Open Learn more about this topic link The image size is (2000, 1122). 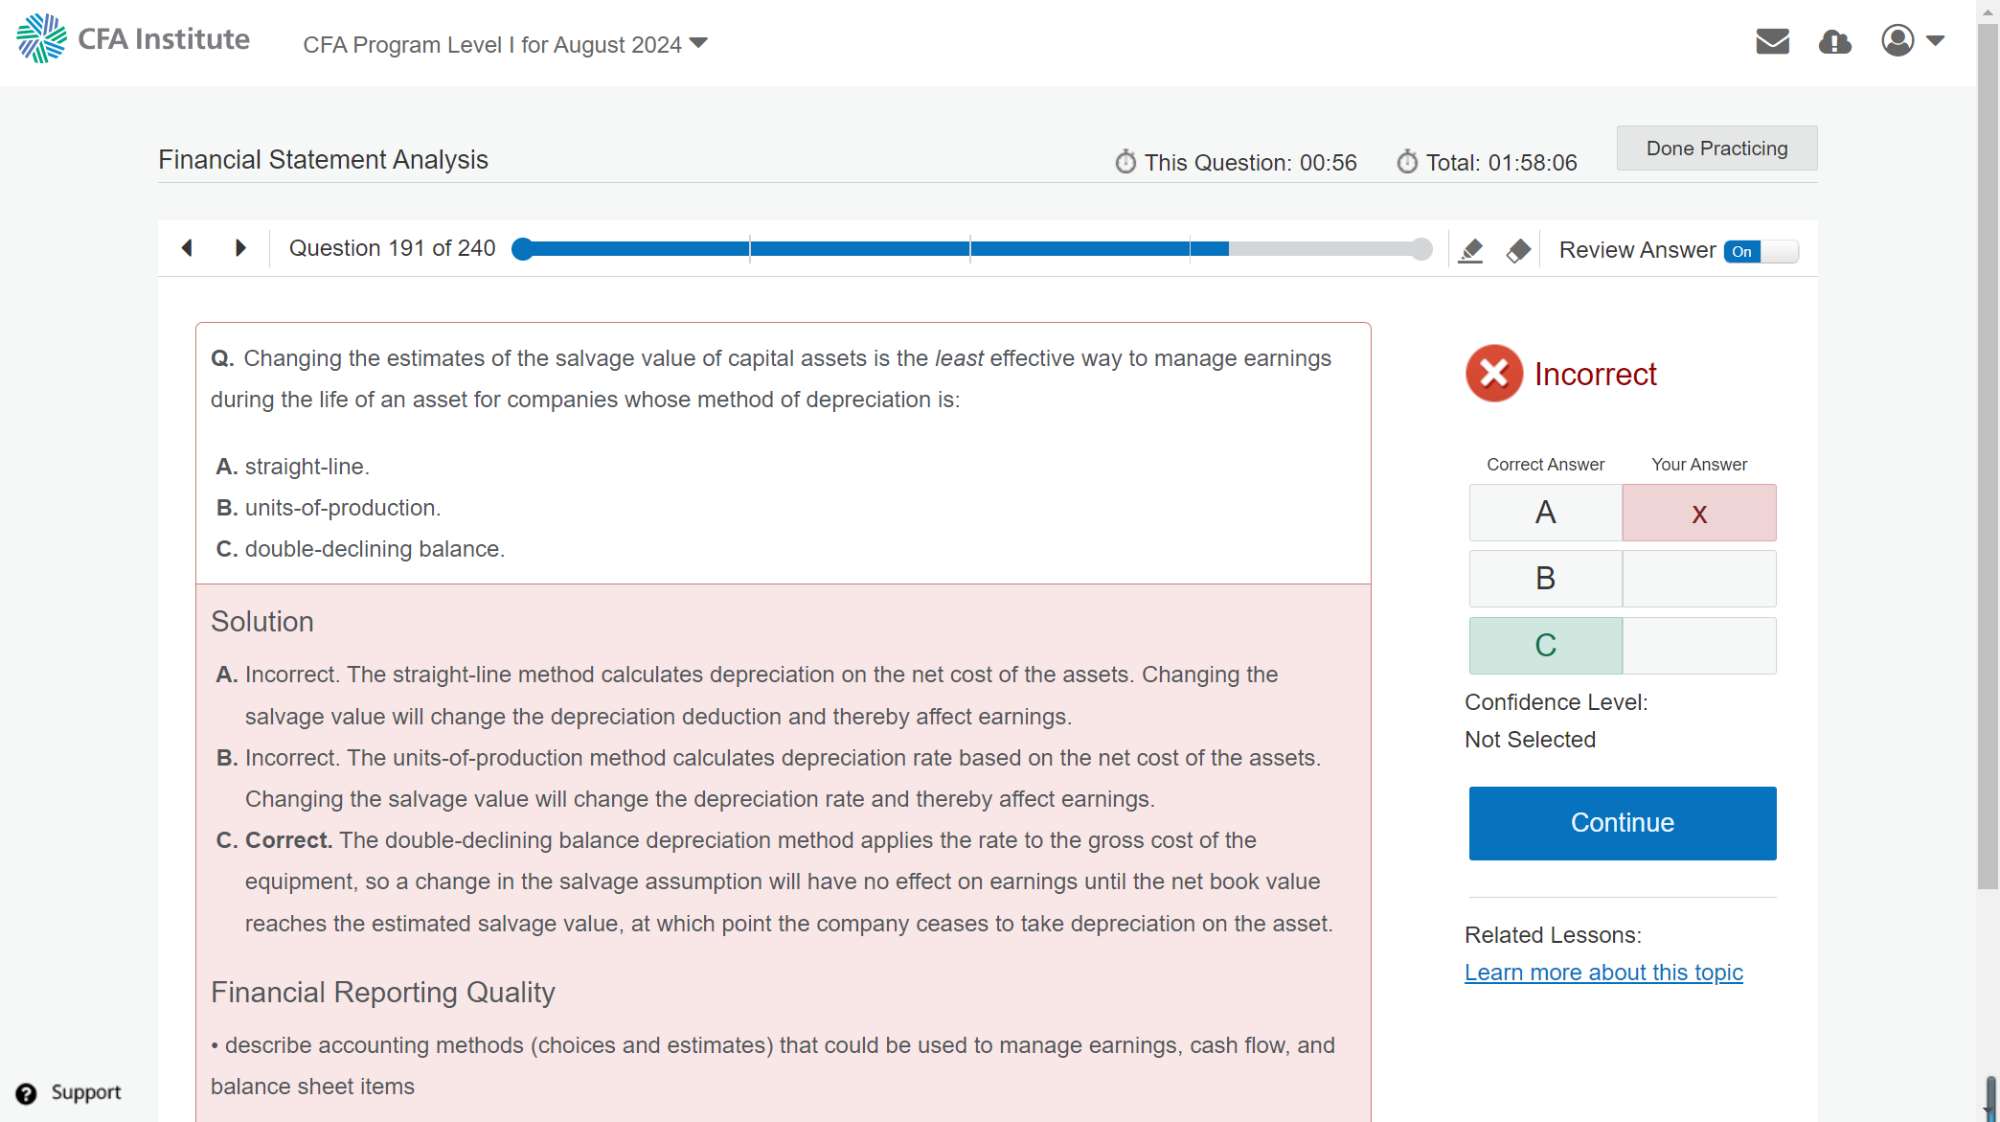[x=1603, y=972]
